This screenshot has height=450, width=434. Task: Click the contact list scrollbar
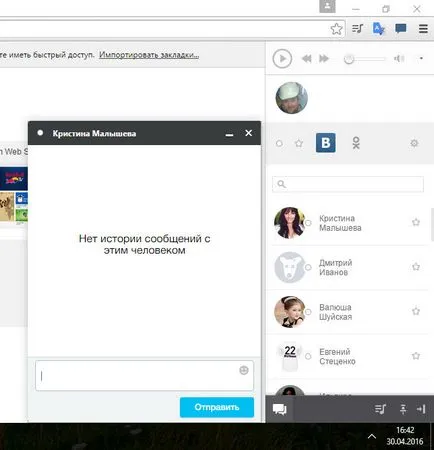pyautogui.click(x=432, y=225)
